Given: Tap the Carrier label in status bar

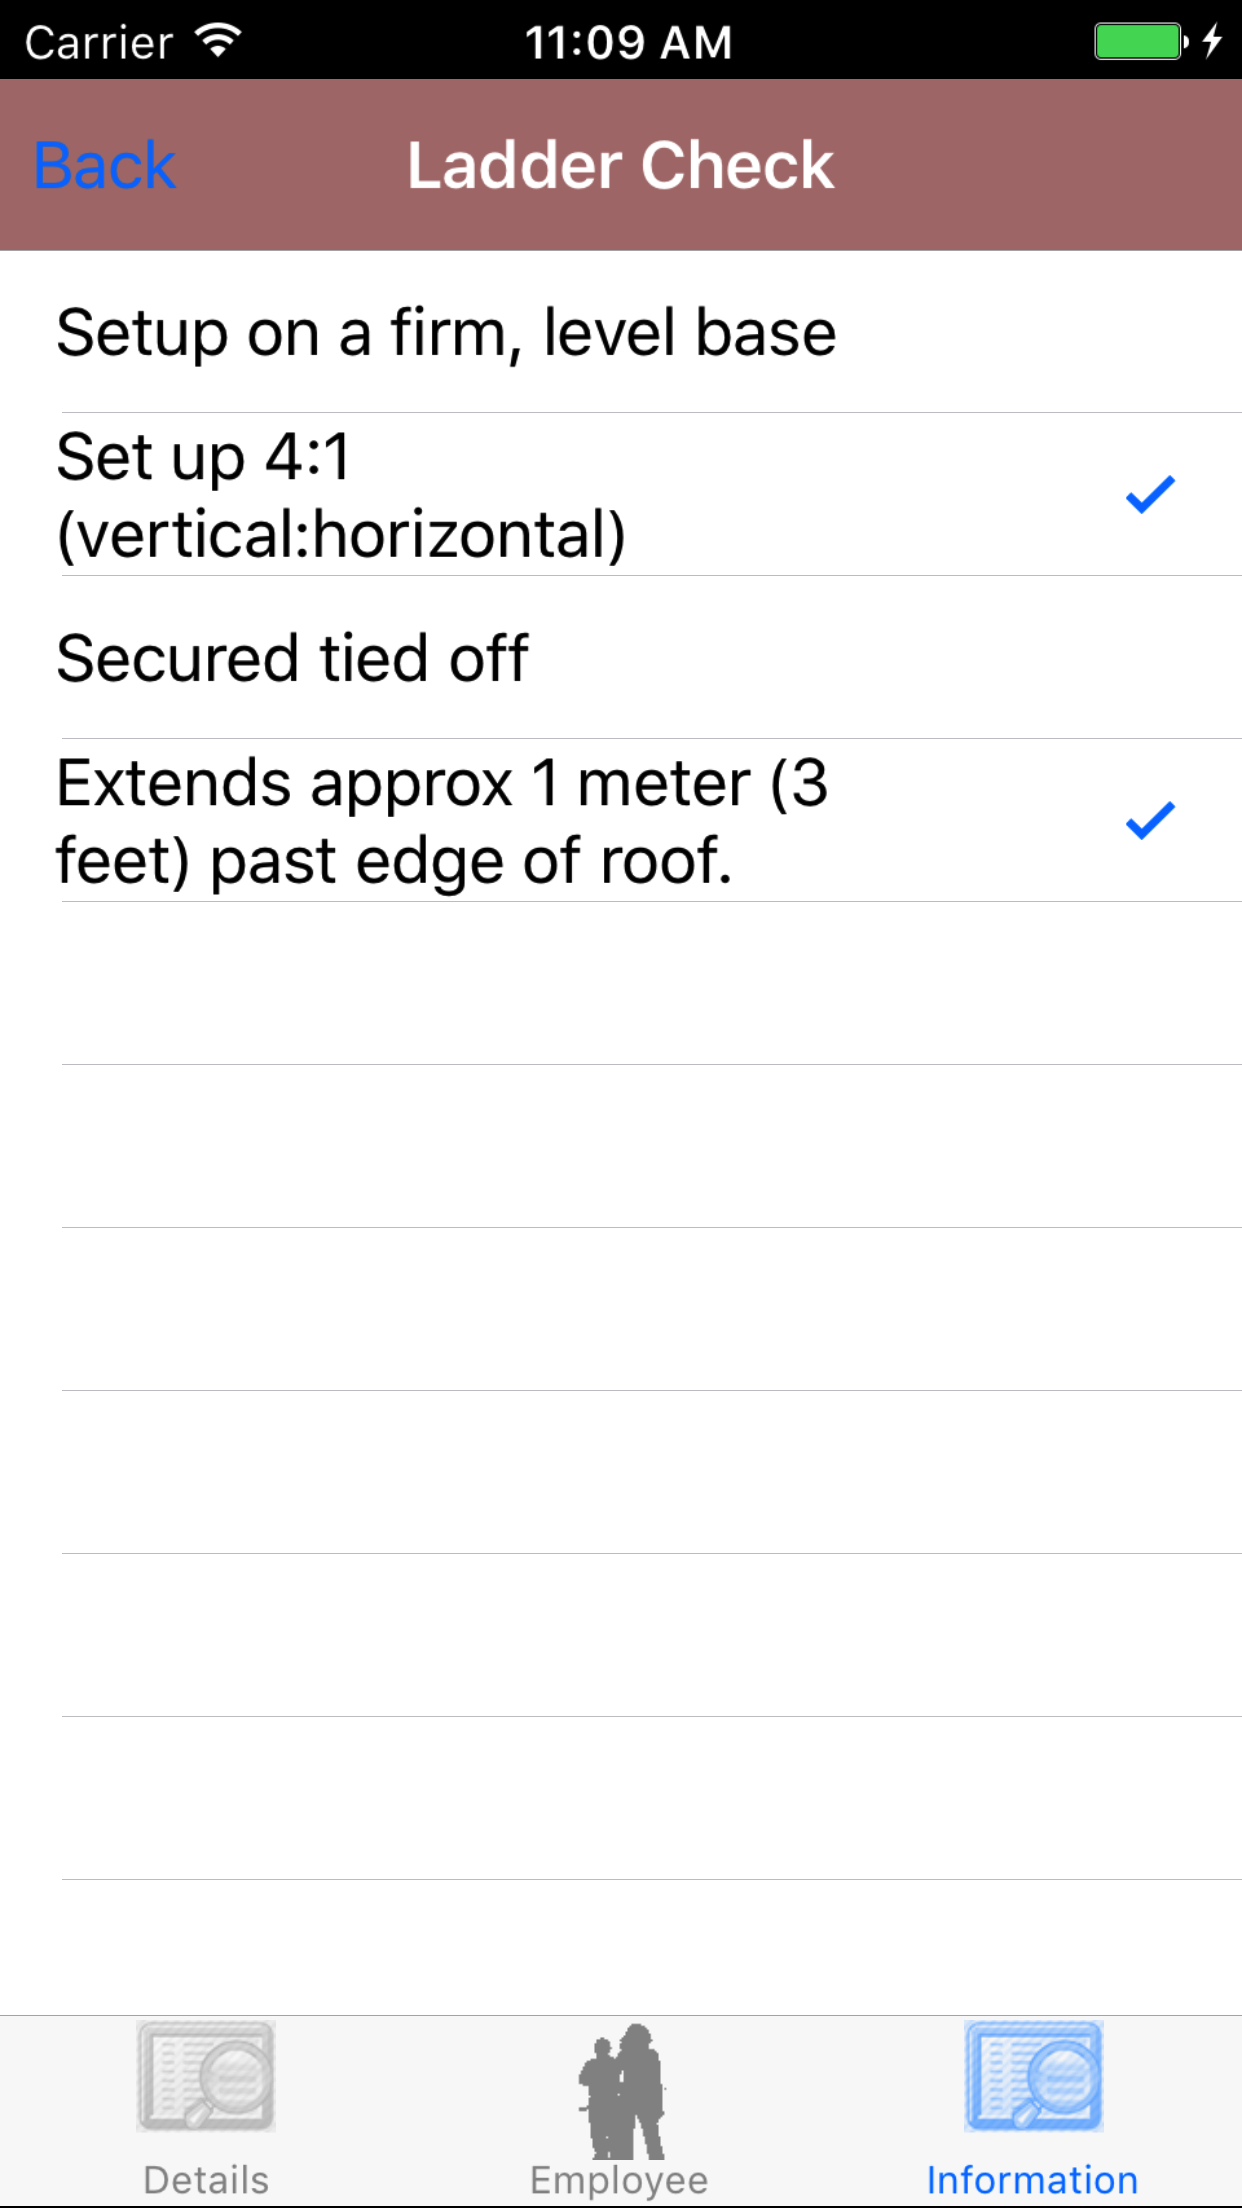Looking at the screenshot, I should click(x=99, y=43).
